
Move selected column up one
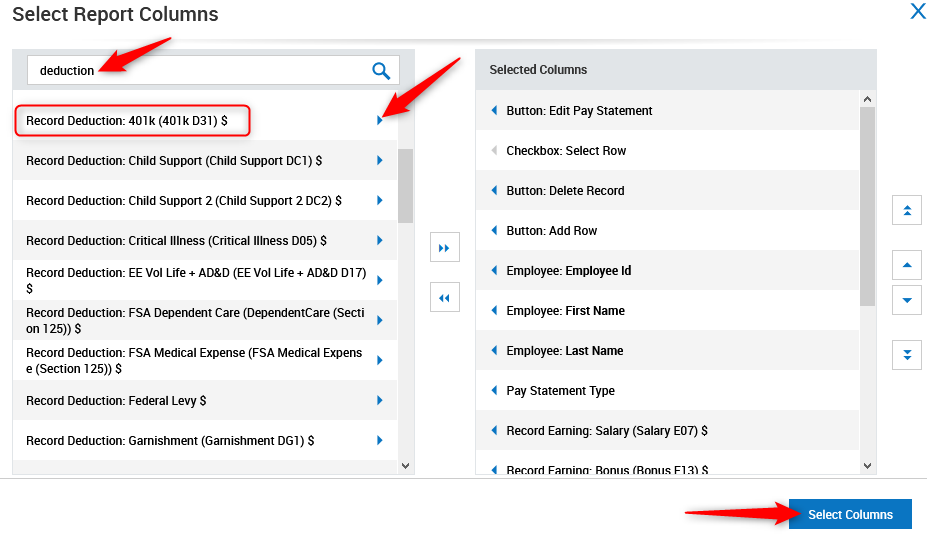[907, 265]
